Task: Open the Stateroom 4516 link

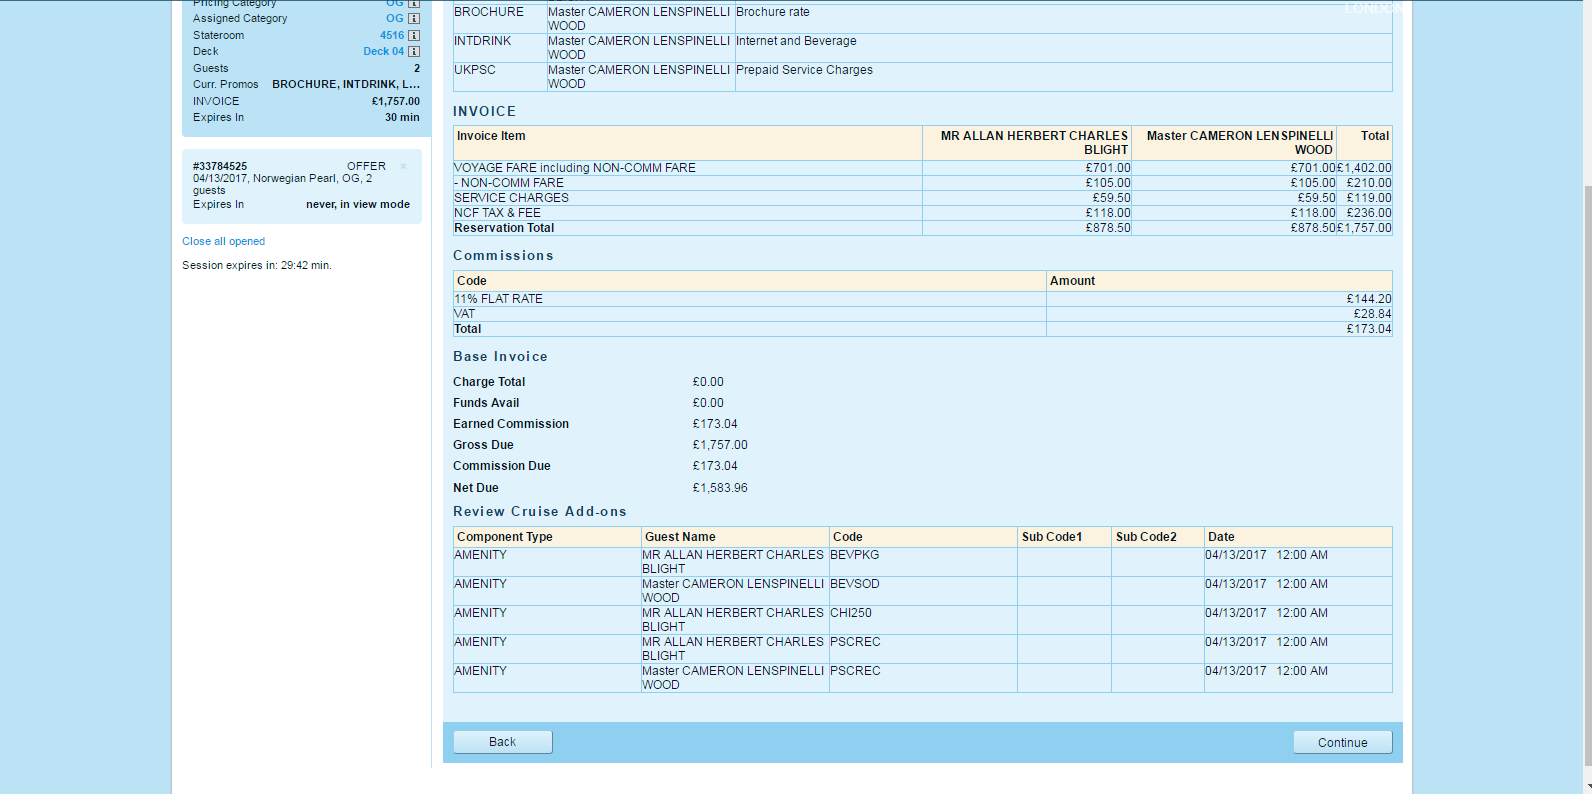Action: click(391, 35)
